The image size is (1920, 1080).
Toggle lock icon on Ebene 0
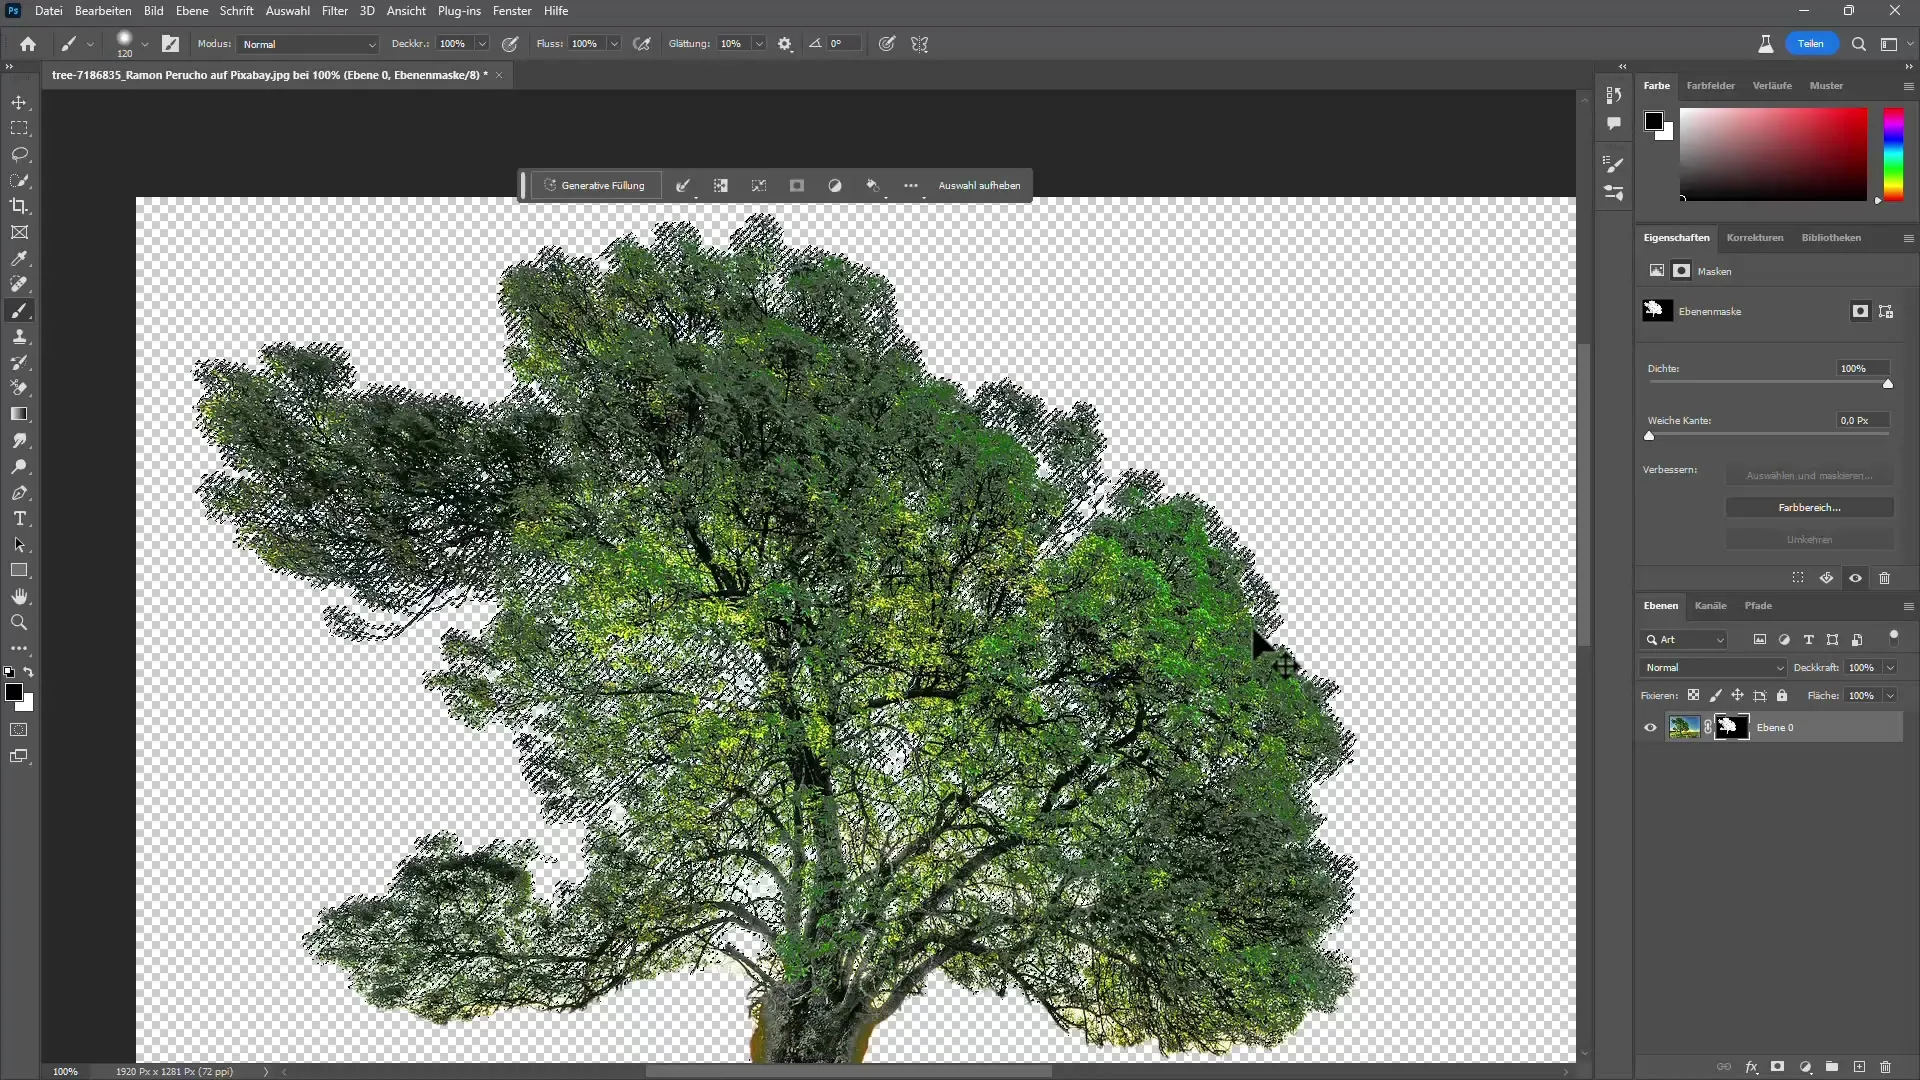pyautogui.click(x=1782, y=696)
